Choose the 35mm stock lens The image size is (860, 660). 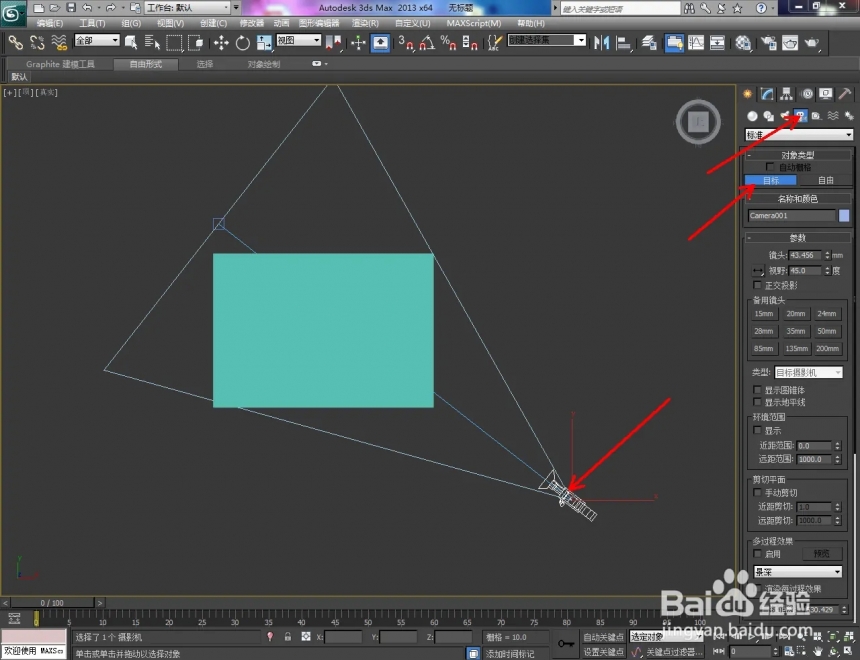click(795, 331)
